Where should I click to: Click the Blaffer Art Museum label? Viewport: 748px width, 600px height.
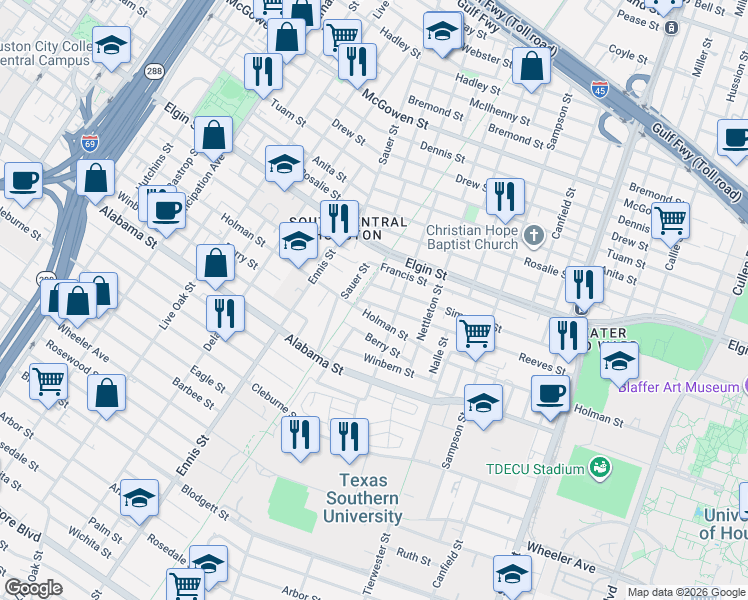pos(678,387)
